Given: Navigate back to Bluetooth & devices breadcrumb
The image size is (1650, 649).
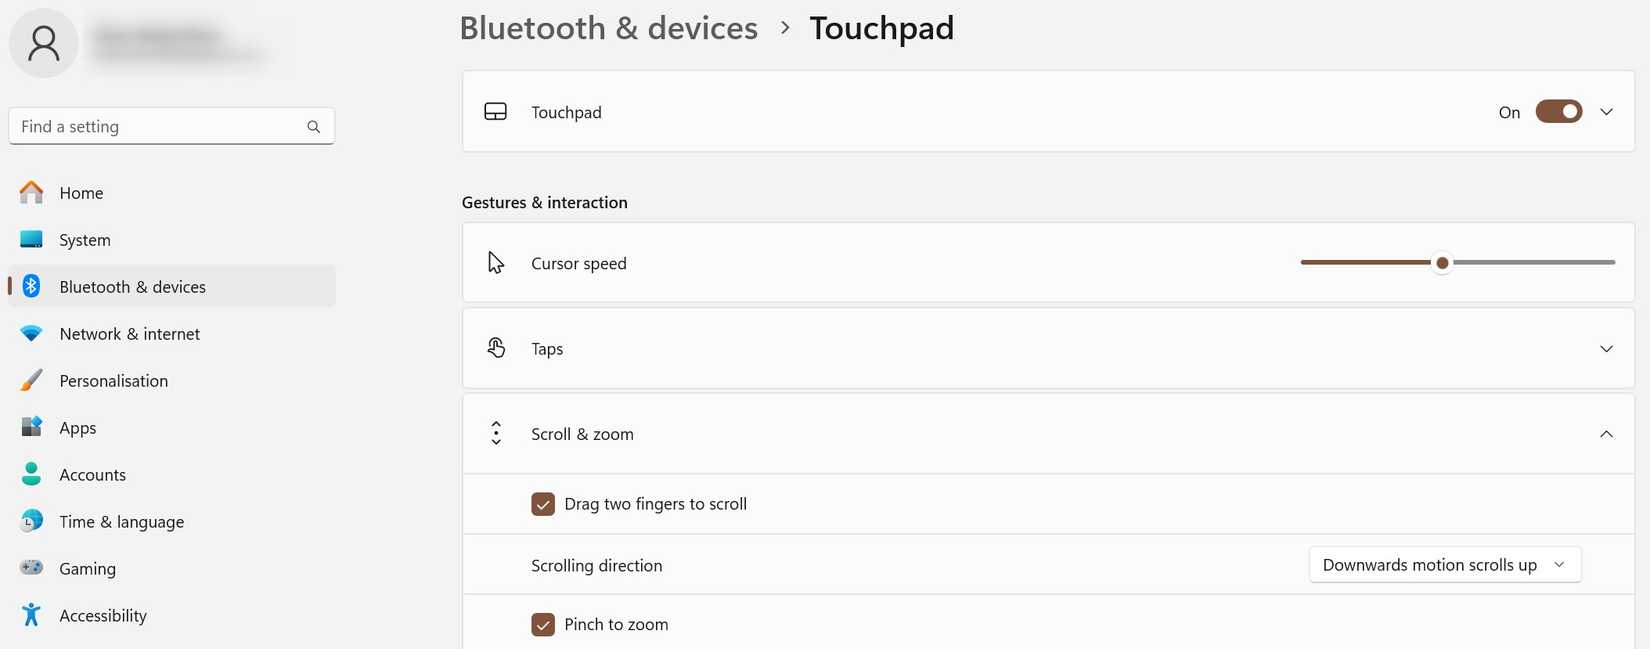Looking at the screenshot, I should [608, 28].
